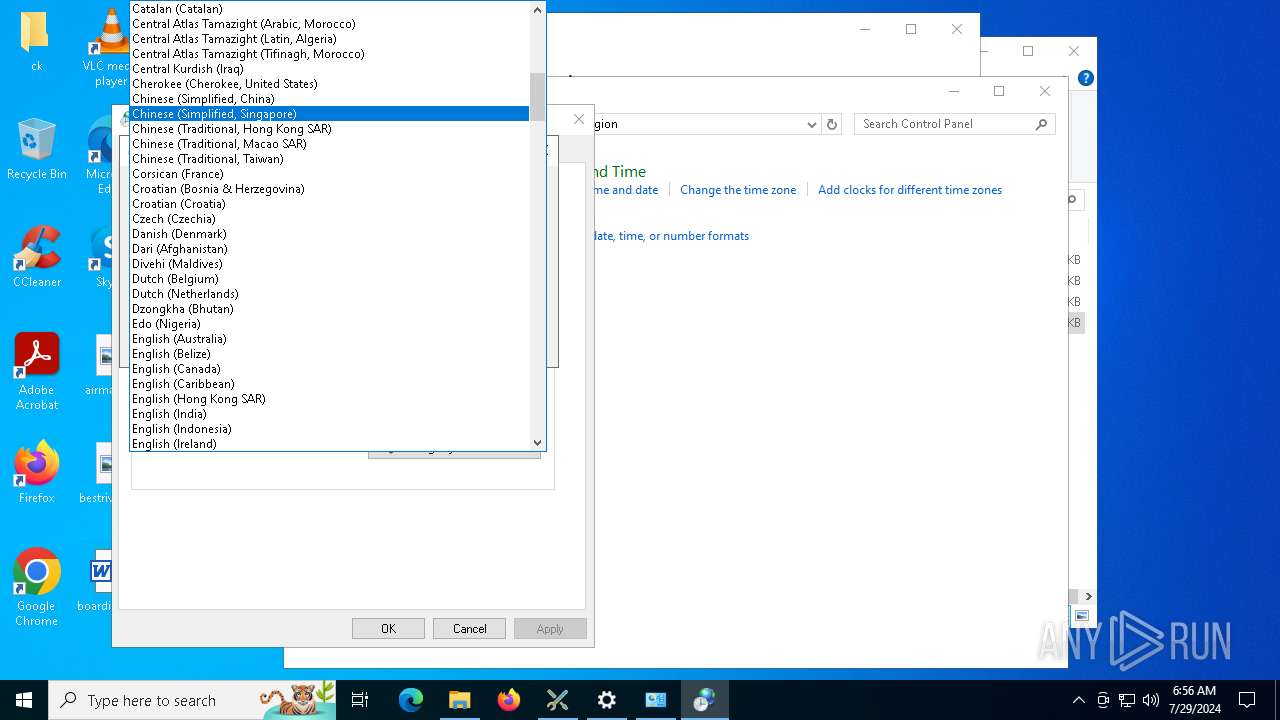Viewport: 1280px width, 720px height.
Task: Open the notification center icon
Action: pyautogui.click(x=1247, y=700)
